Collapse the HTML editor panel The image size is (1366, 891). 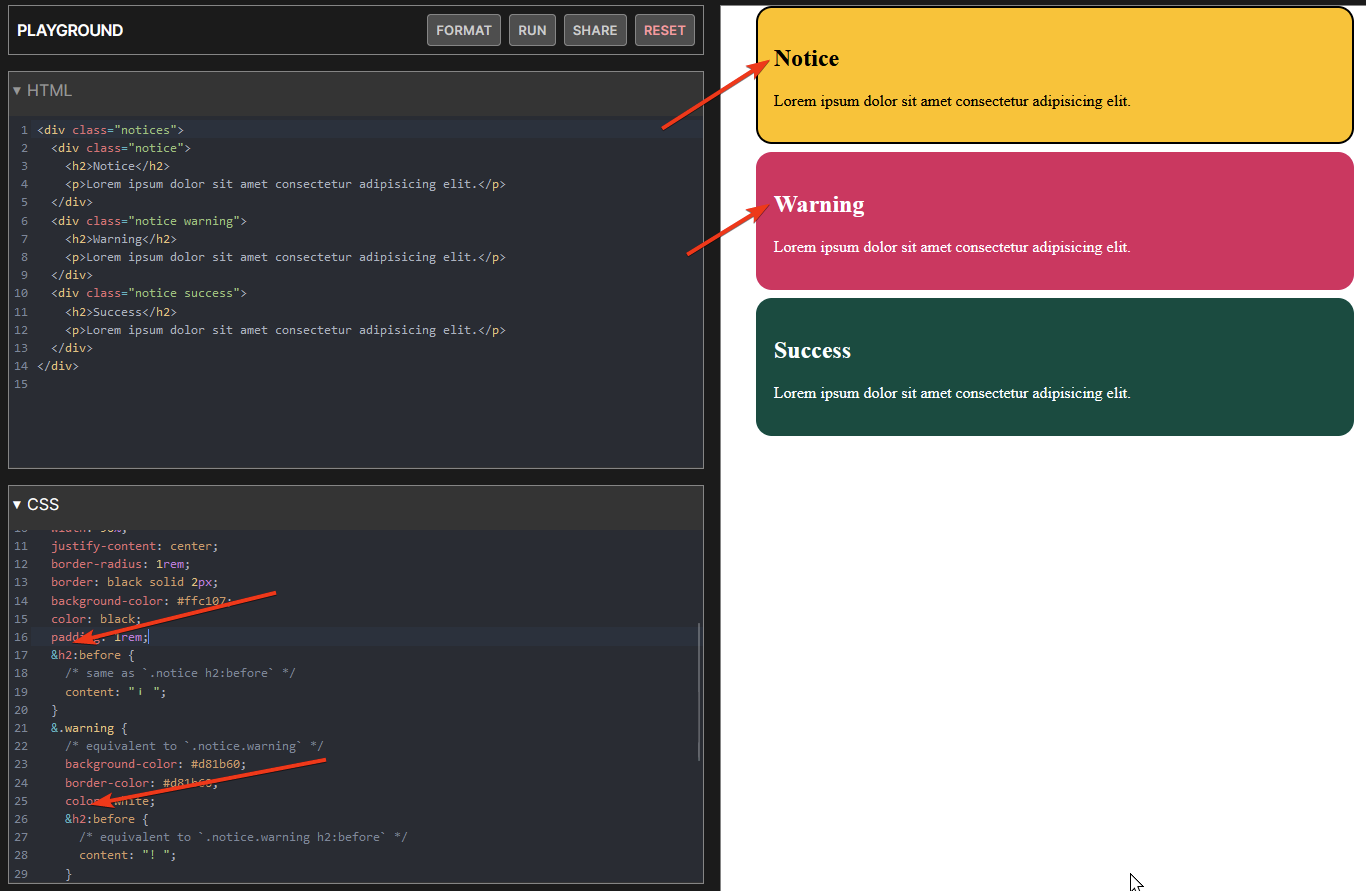[x=17, y=90]
